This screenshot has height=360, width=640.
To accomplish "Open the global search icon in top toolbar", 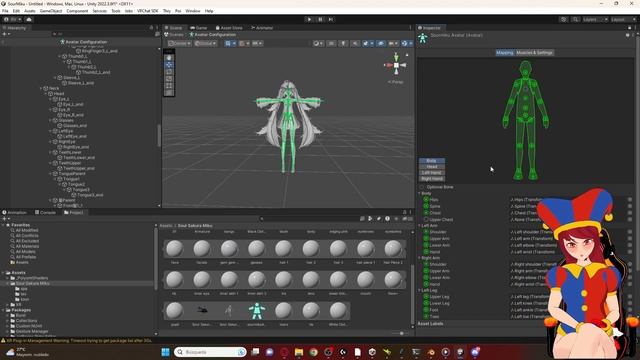I will [575, 19].
